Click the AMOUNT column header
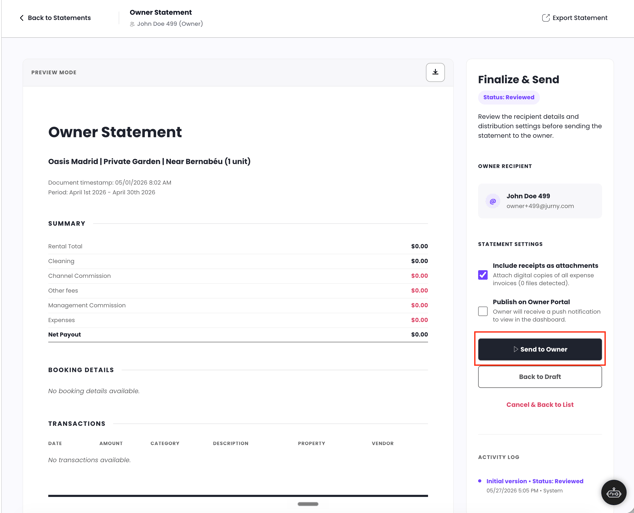The image size is (634, 513). (111, 443)
